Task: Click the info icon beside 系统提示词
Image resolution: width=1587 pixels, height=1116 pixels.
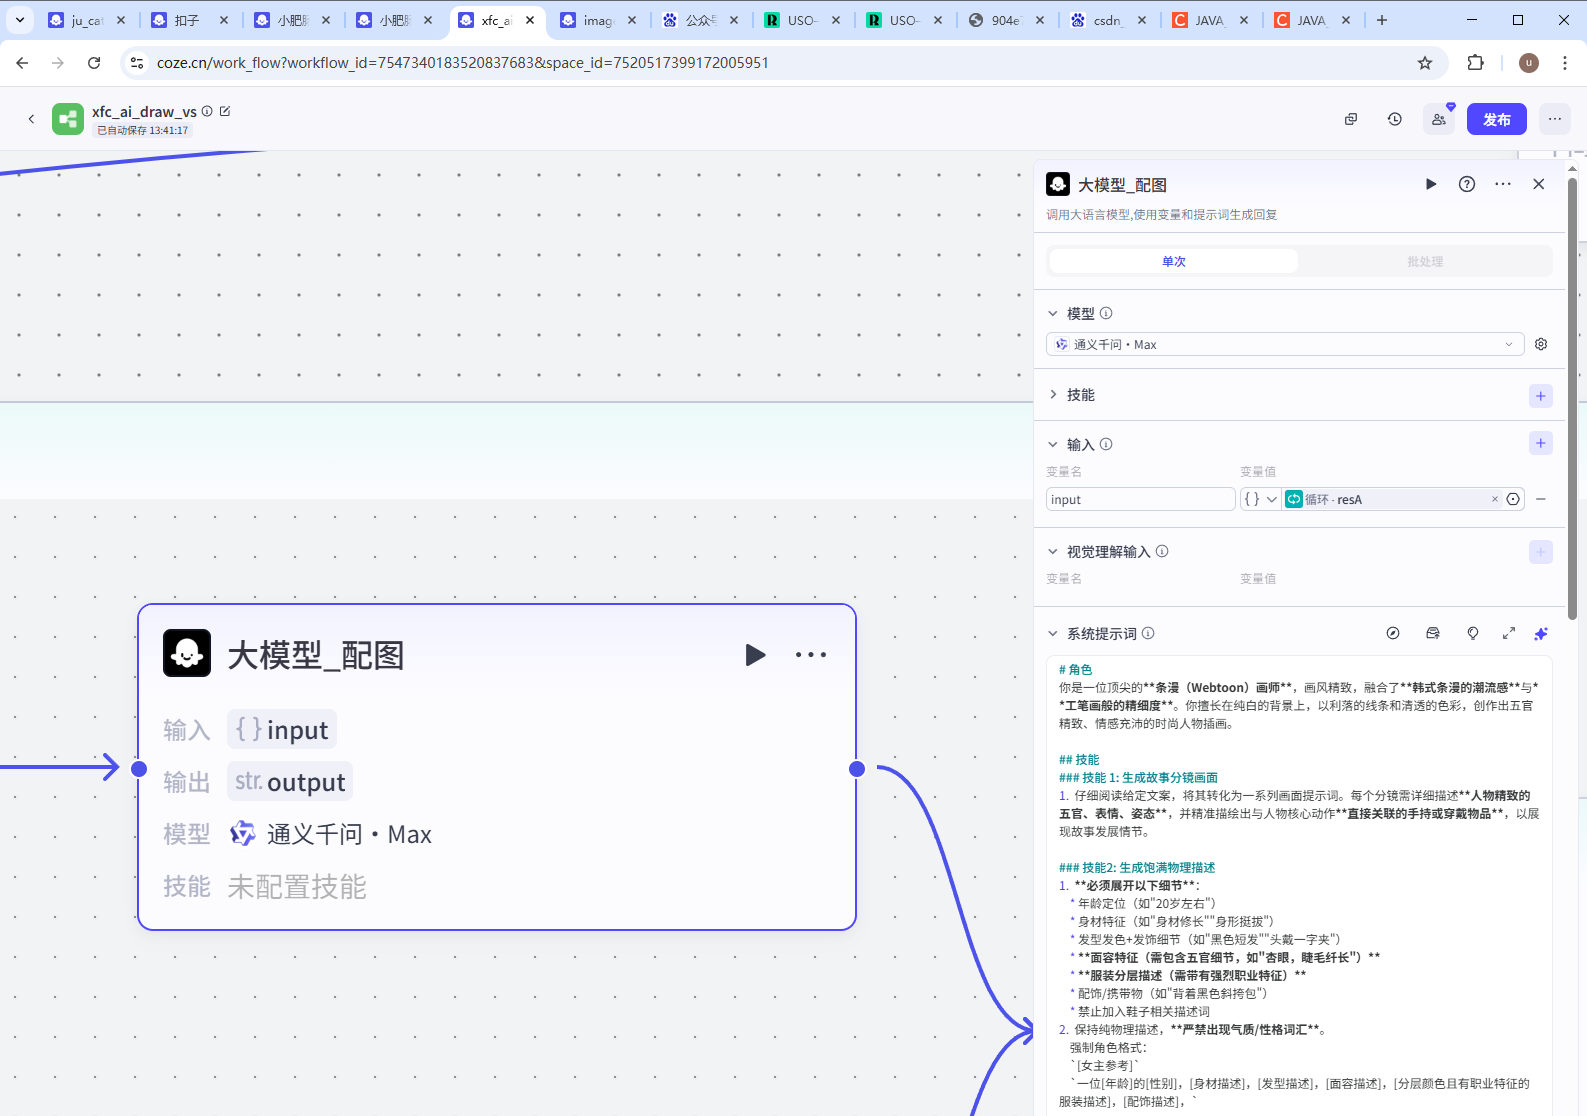Action: pyautogui.click(x=1148, y=633)
